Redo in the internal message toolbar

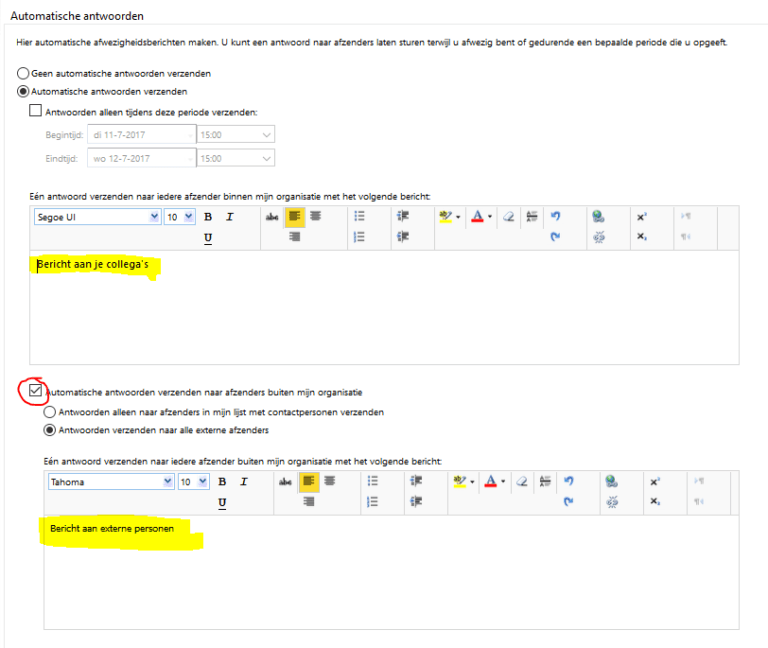[555, 237]
